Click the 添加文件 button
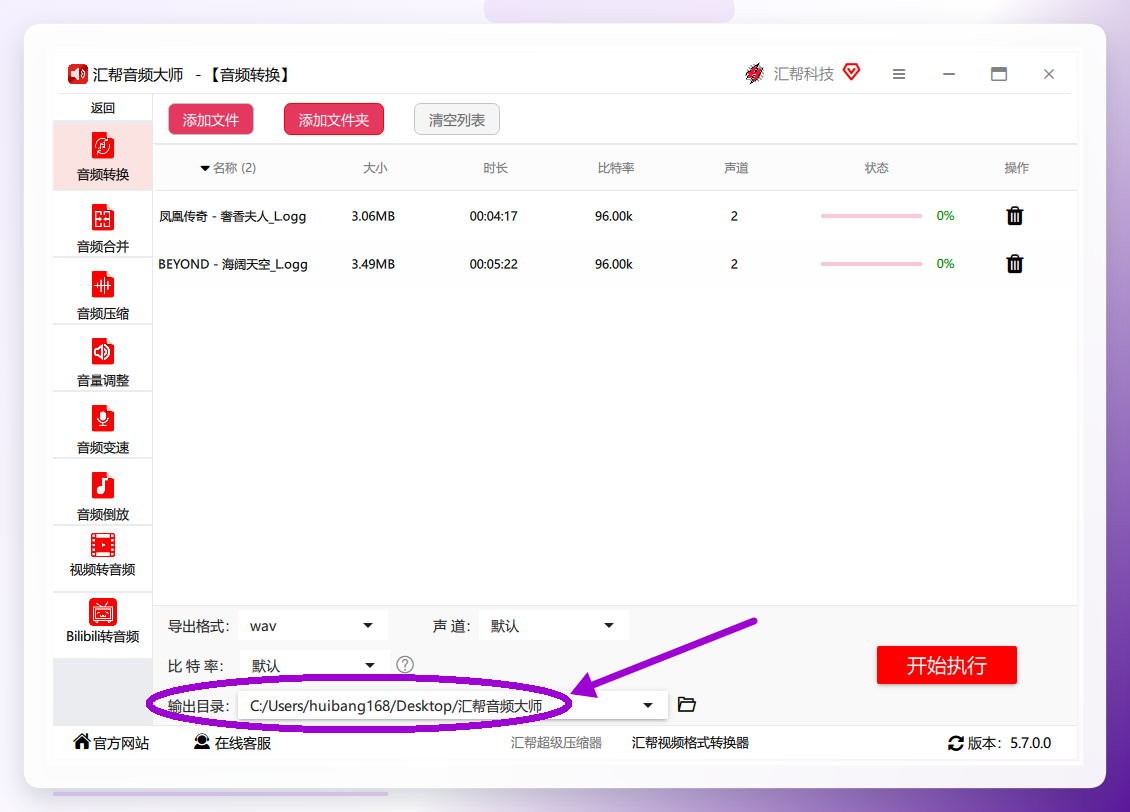Screen dimensions: 1130x812 (x=210, y=120)
